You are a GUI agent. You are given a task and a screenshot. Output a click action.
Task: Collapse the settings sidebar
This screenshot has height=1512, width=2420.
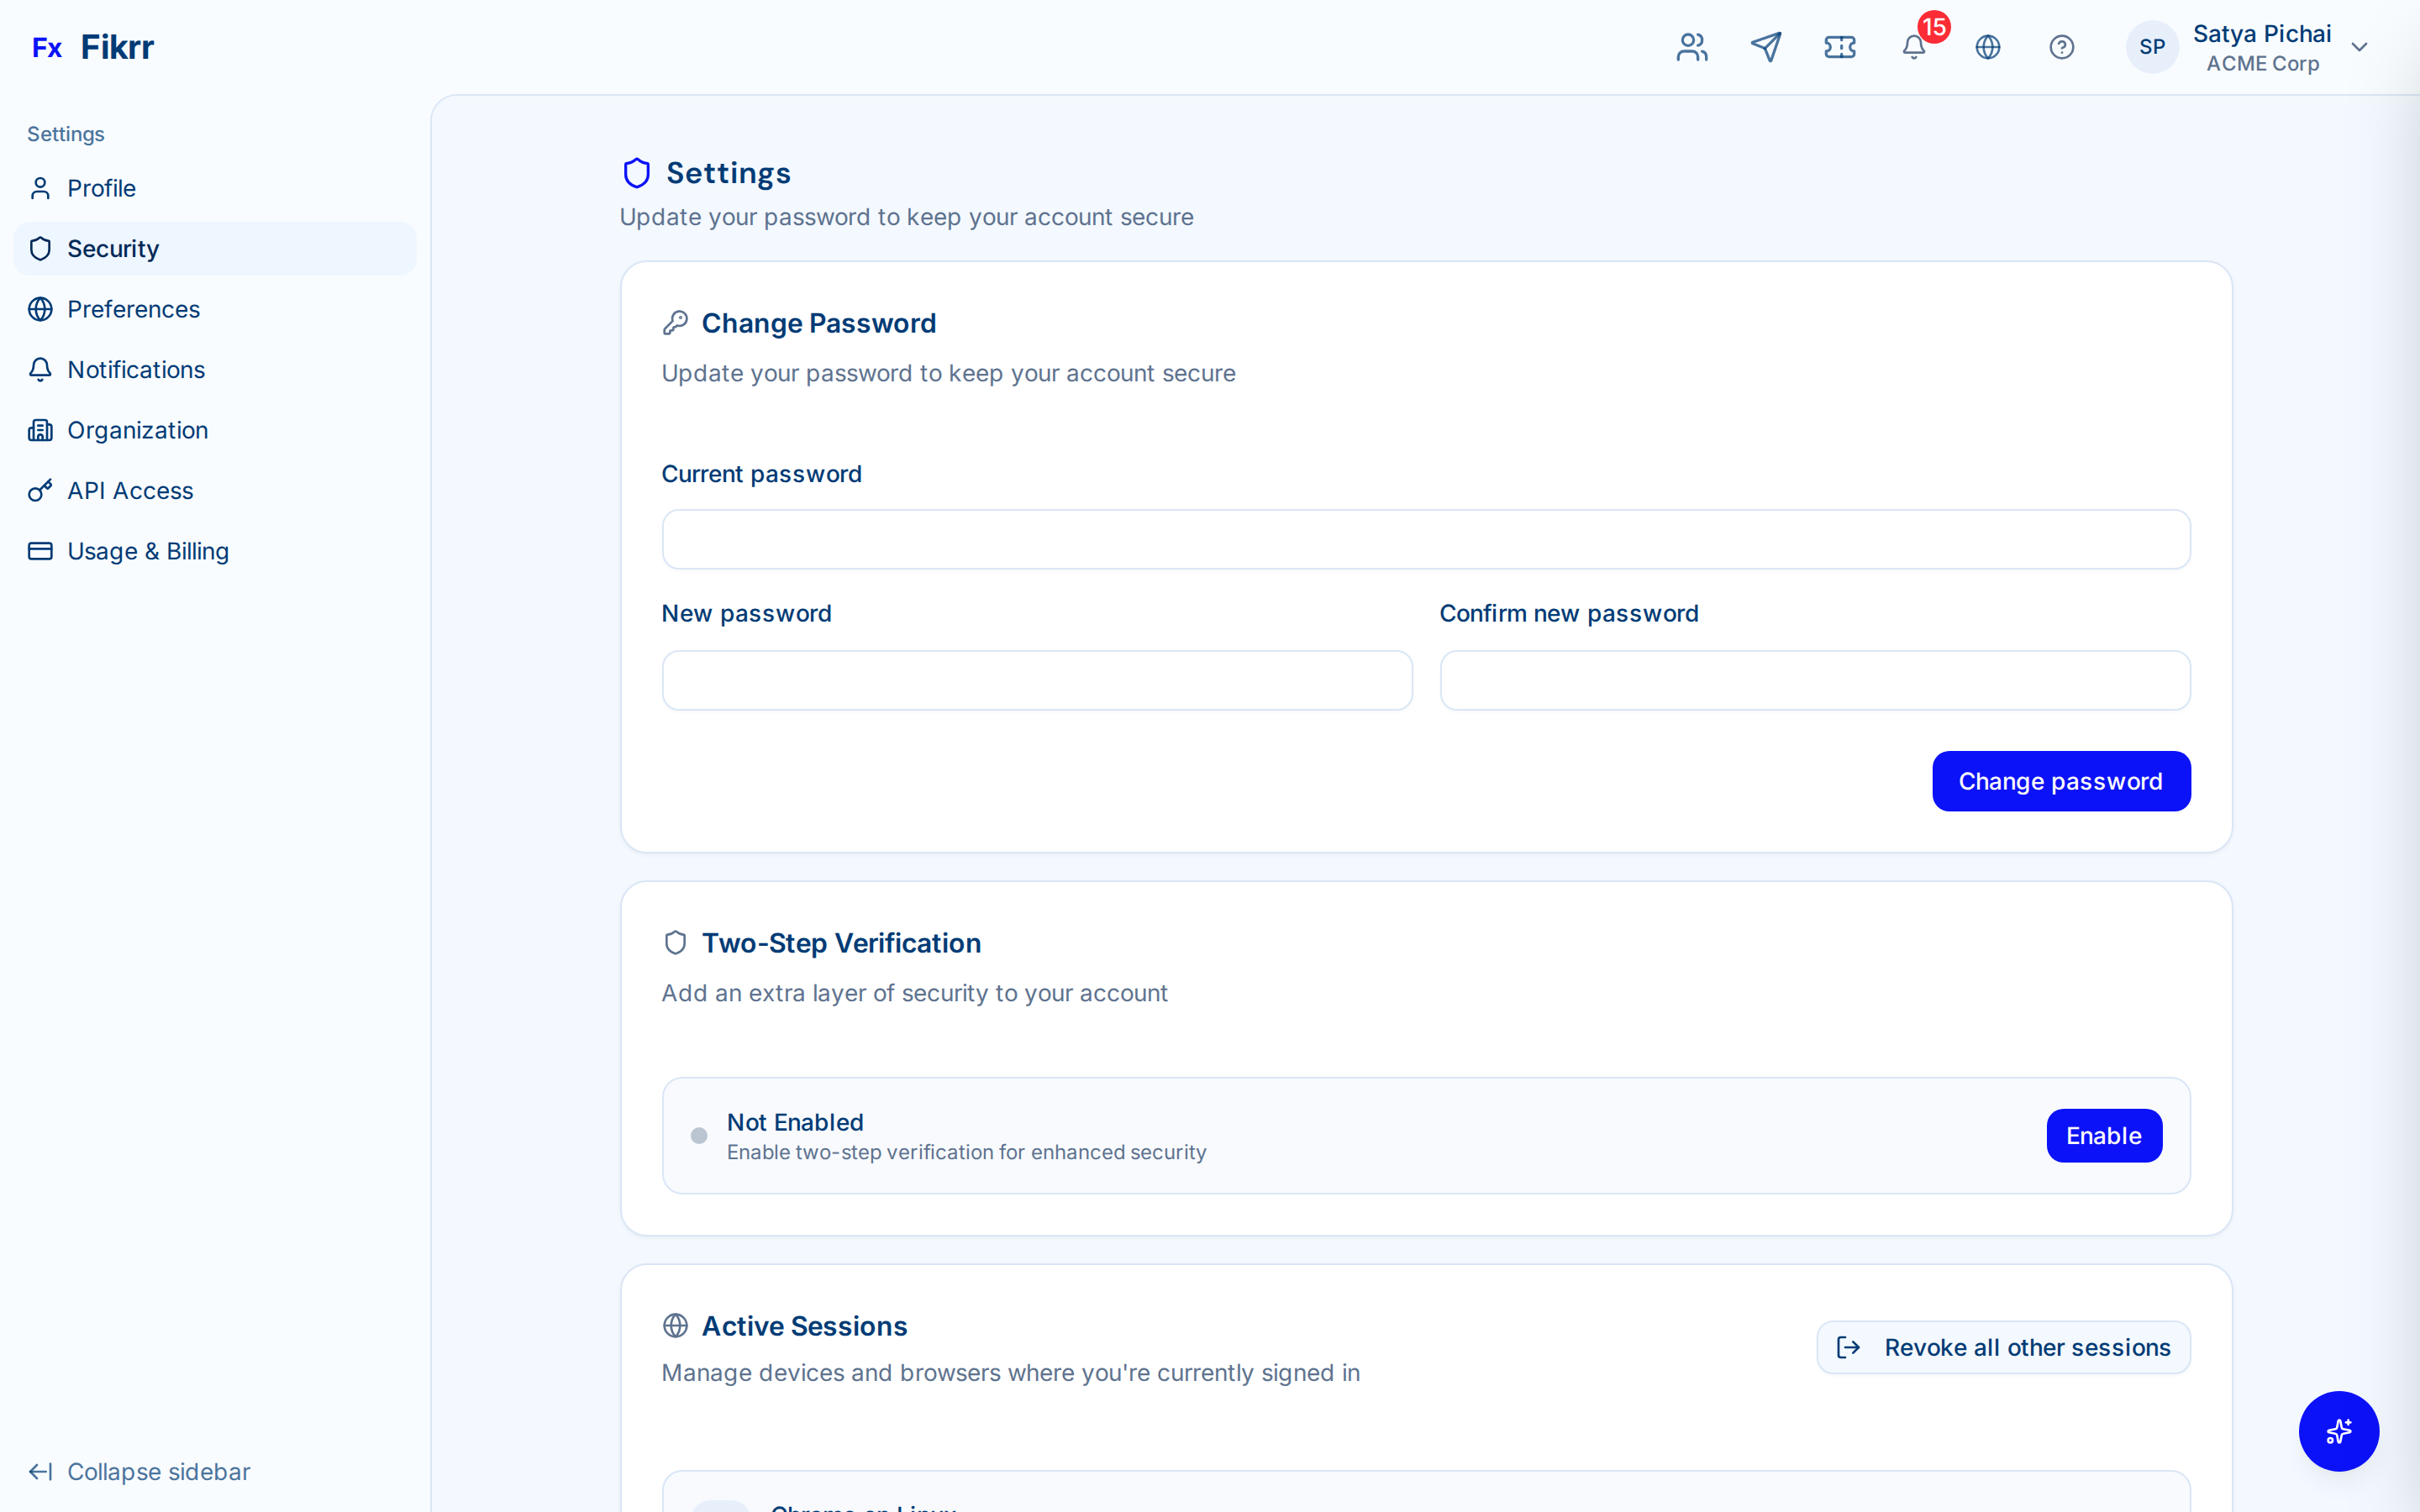click(x=139, y=1471)
